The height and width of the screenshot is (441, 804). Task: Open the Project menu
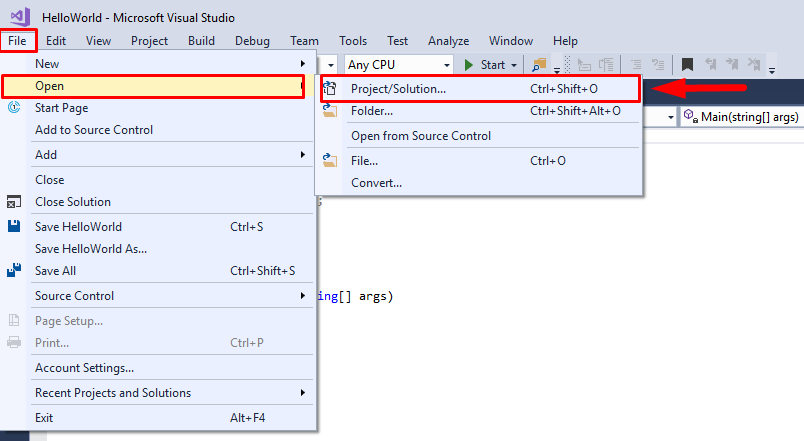(149, 41)
